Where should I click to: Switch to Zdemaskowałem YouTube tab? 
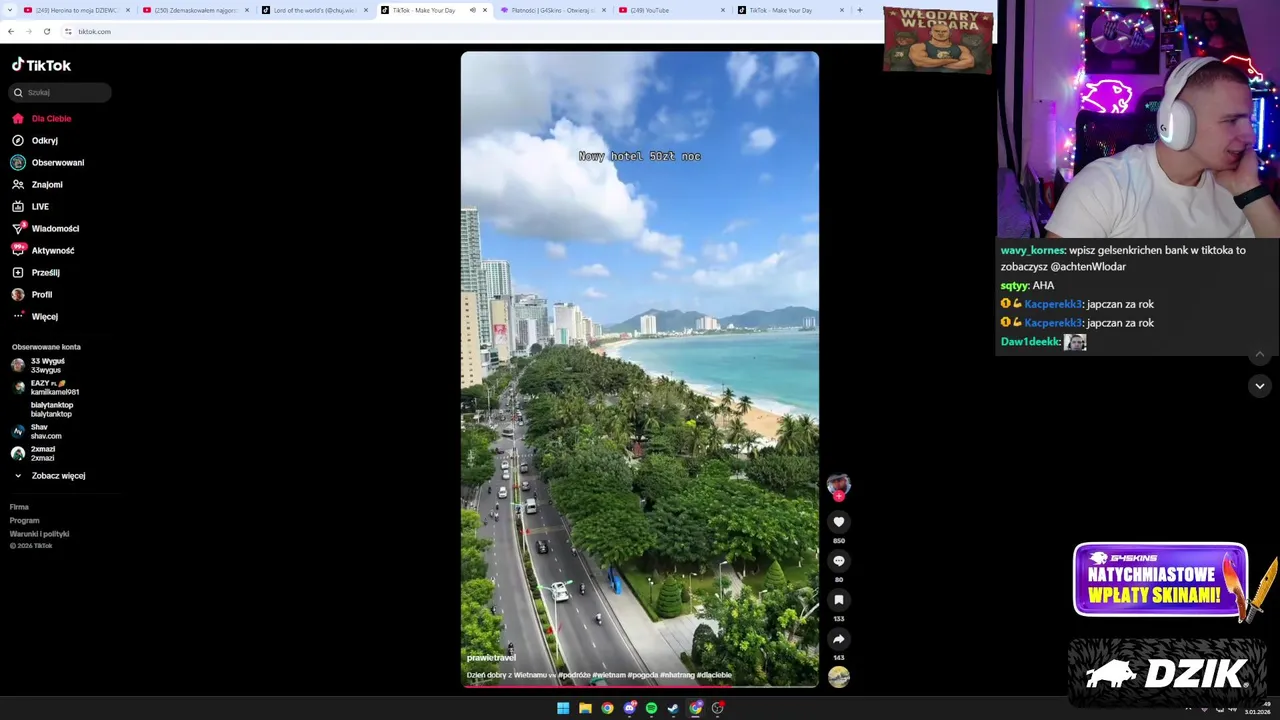click(196, 10)
